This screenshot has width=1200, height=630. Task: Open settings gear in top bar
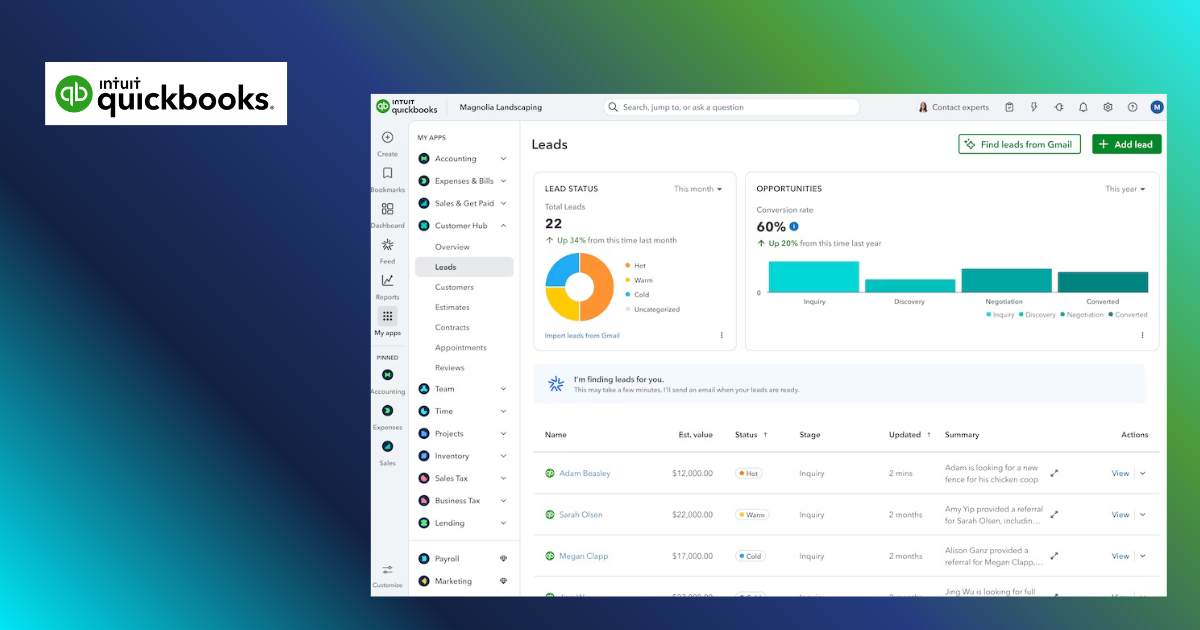point(1108,107)
